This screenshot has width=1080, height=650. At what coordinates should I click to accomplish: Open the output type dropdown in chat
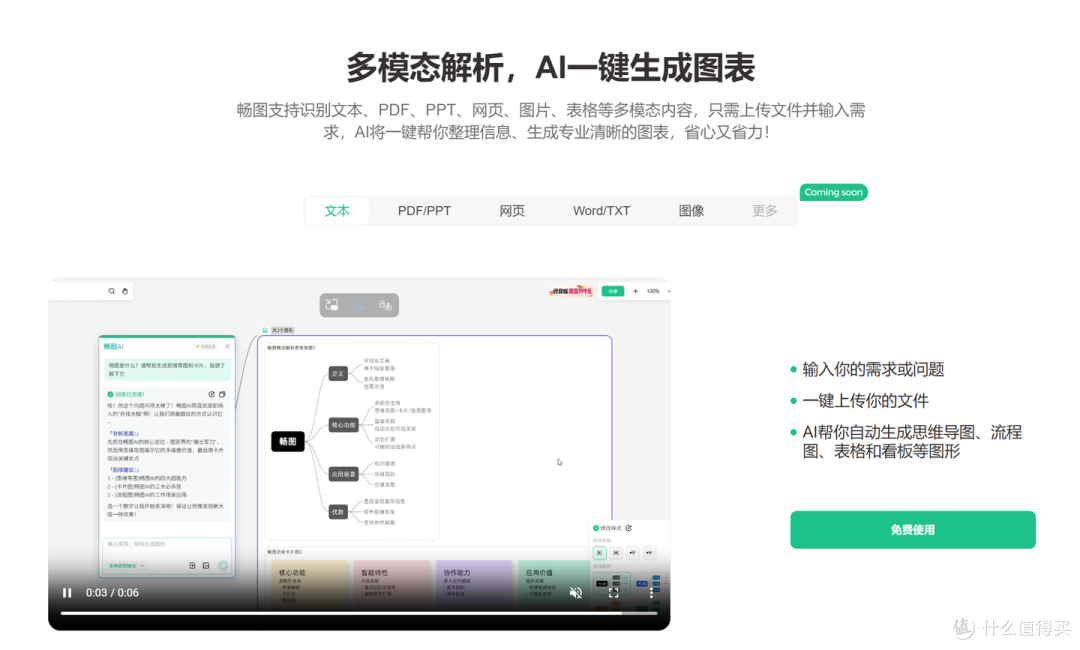pos(126,565)
